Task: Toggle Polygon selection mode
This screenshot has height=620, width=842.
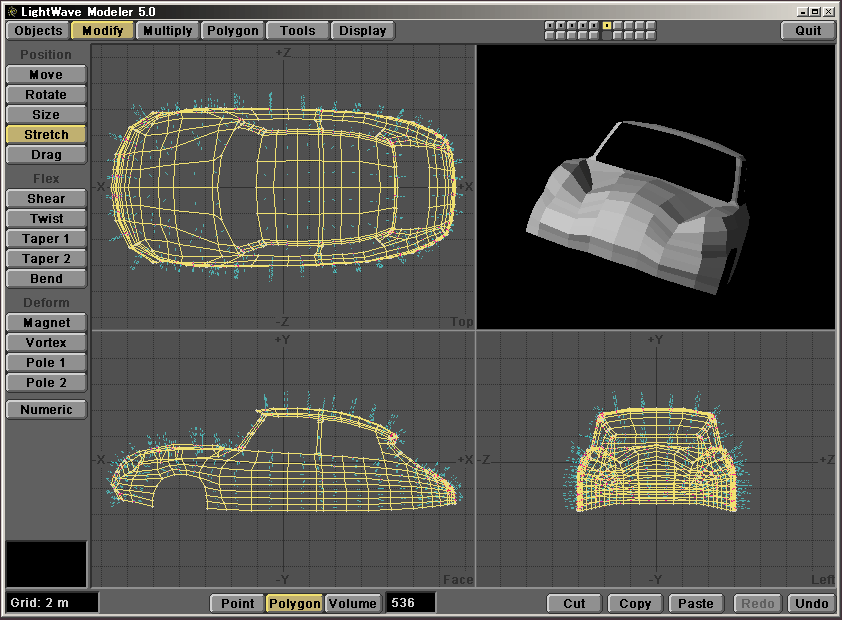Action: tap(294, 603)
